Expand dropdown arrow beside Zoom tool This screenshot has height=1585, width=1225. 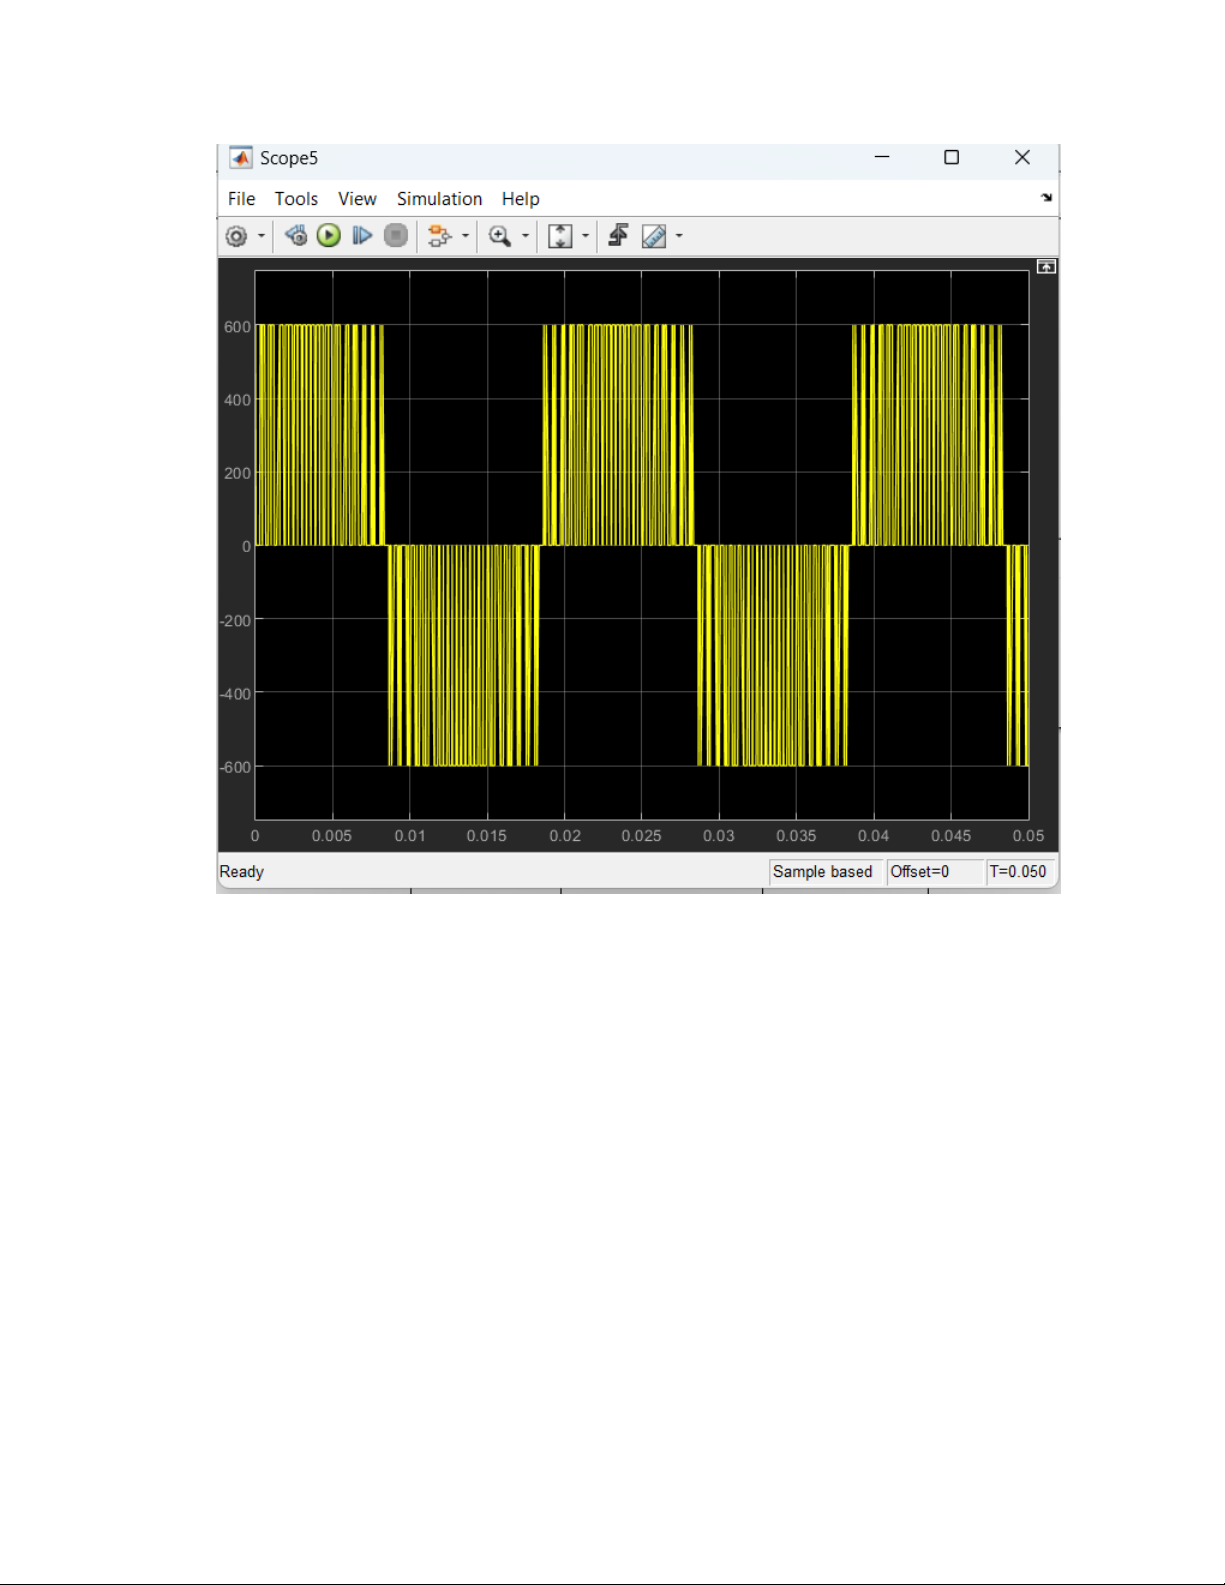pyautogui.click(x=525, y=236)
